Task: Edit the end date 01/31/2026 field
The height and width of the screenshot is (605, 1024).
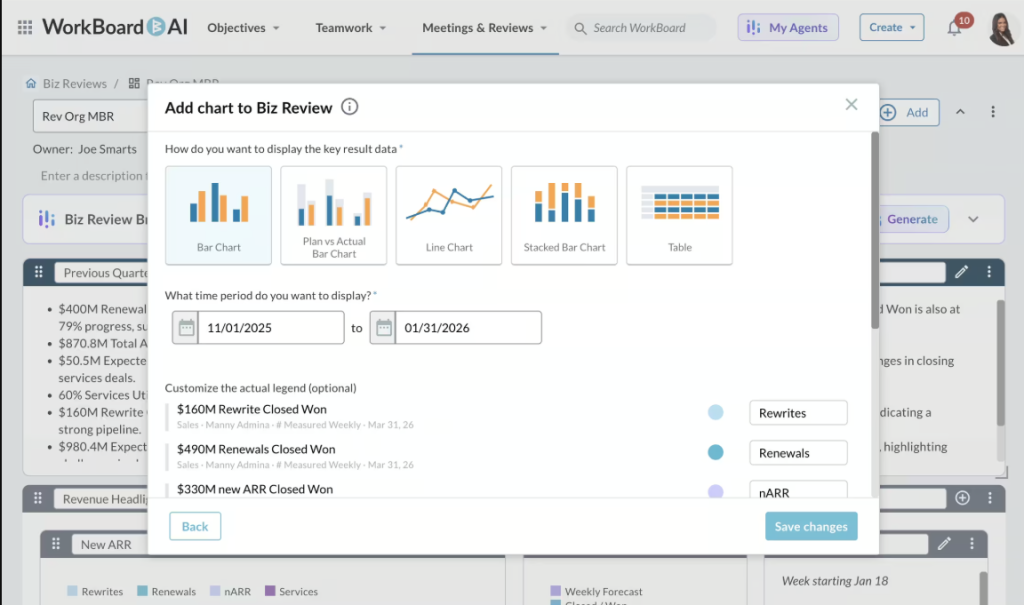Action: 468,327
